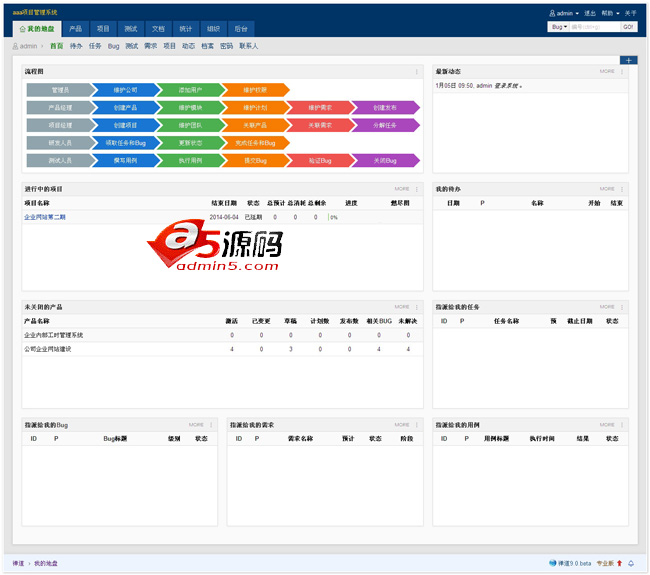Open options menu of 进行中的项目 panel
Image resolution: width=650 pixels, height=575 pixels.
click(x=417, y=189)
